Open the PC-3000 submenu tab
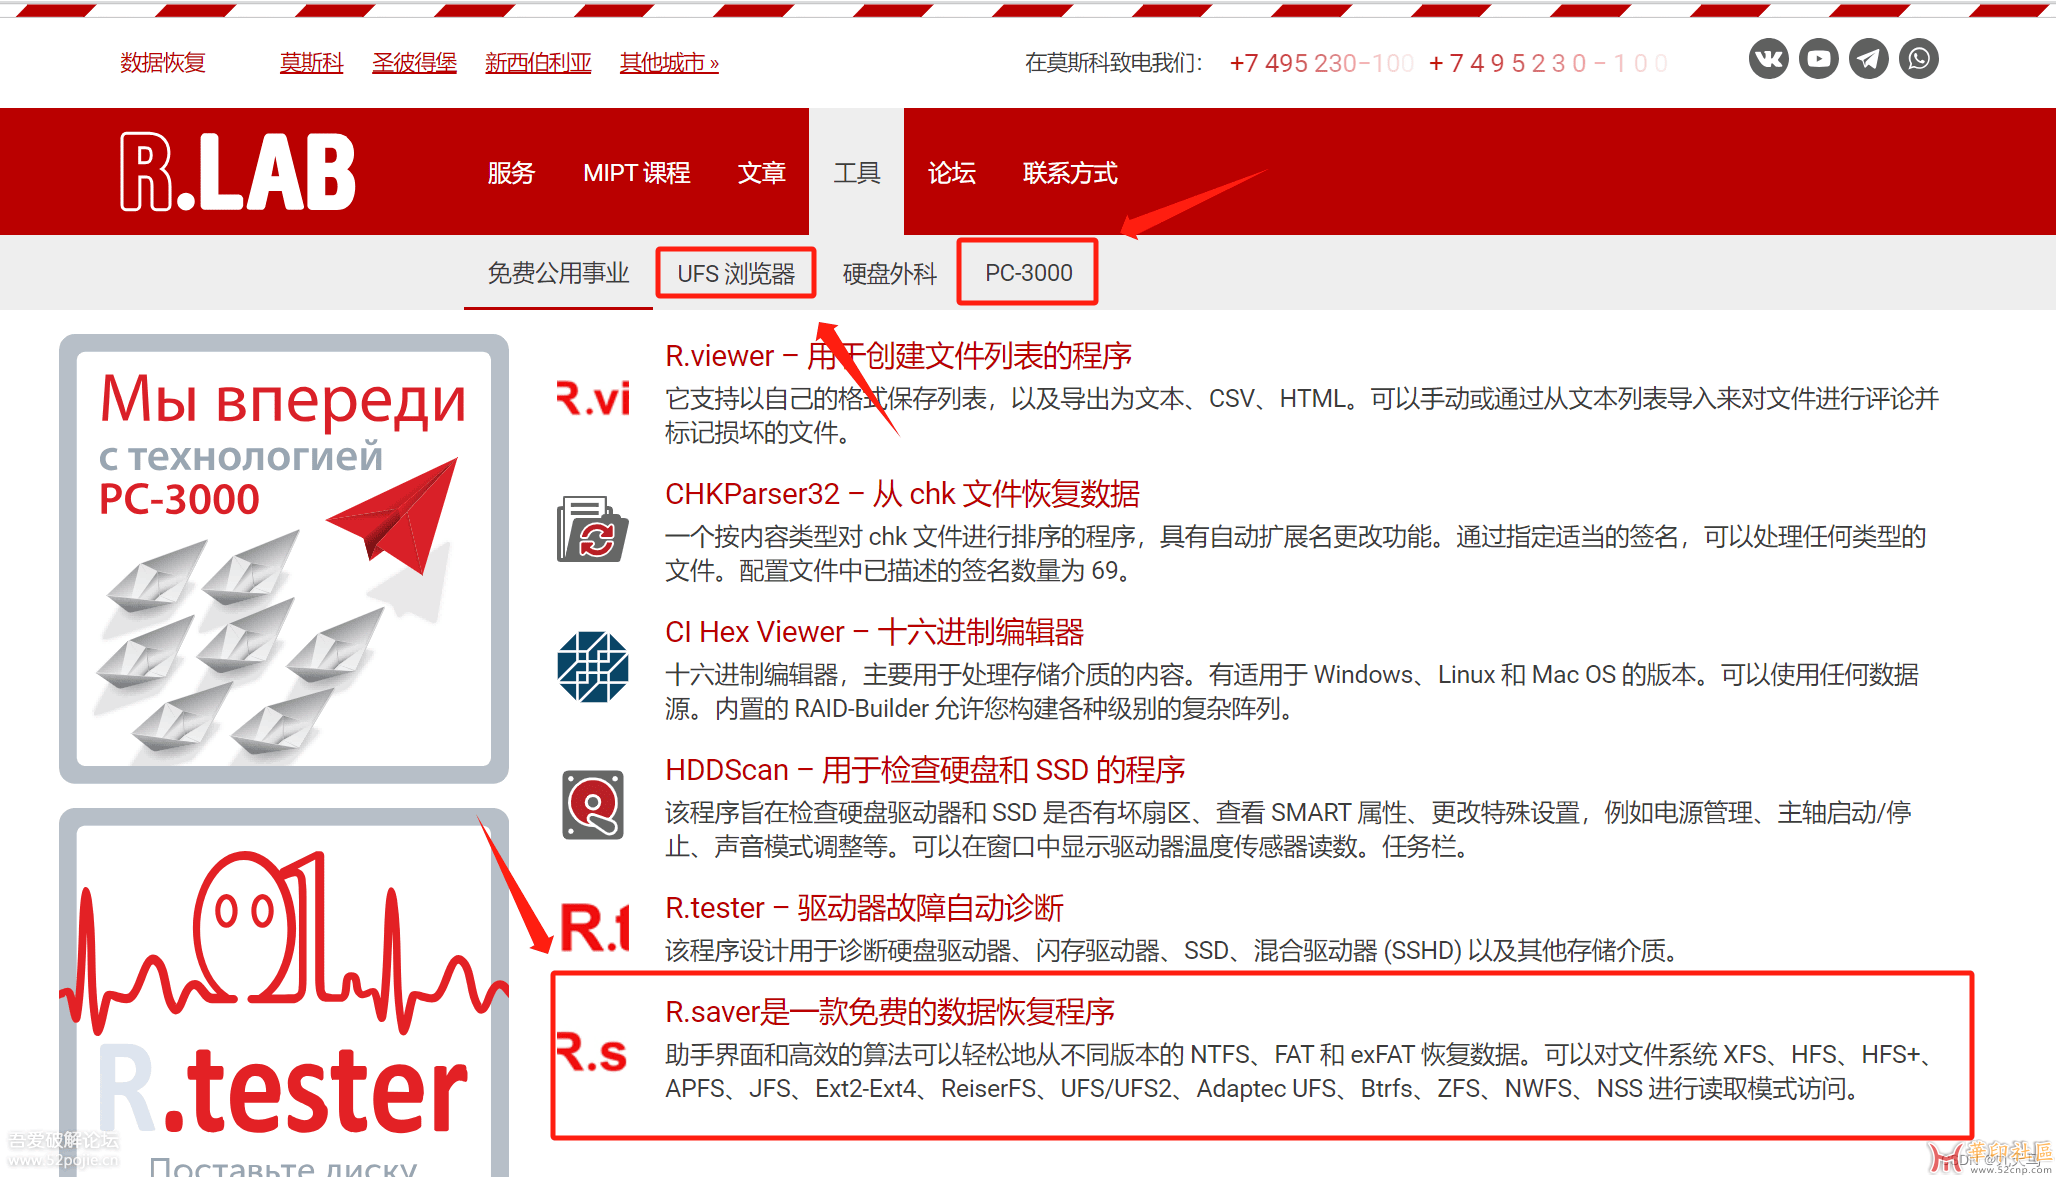The height and width of the screenshot is (1177, 2056). coord(1028,272)
